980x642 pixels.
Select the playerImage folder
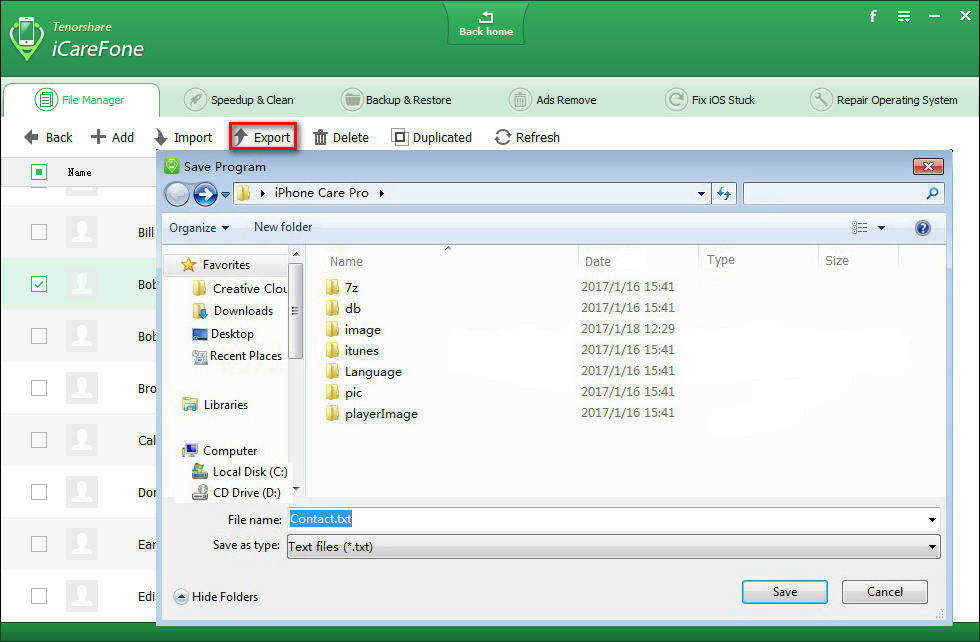[372, 413]
